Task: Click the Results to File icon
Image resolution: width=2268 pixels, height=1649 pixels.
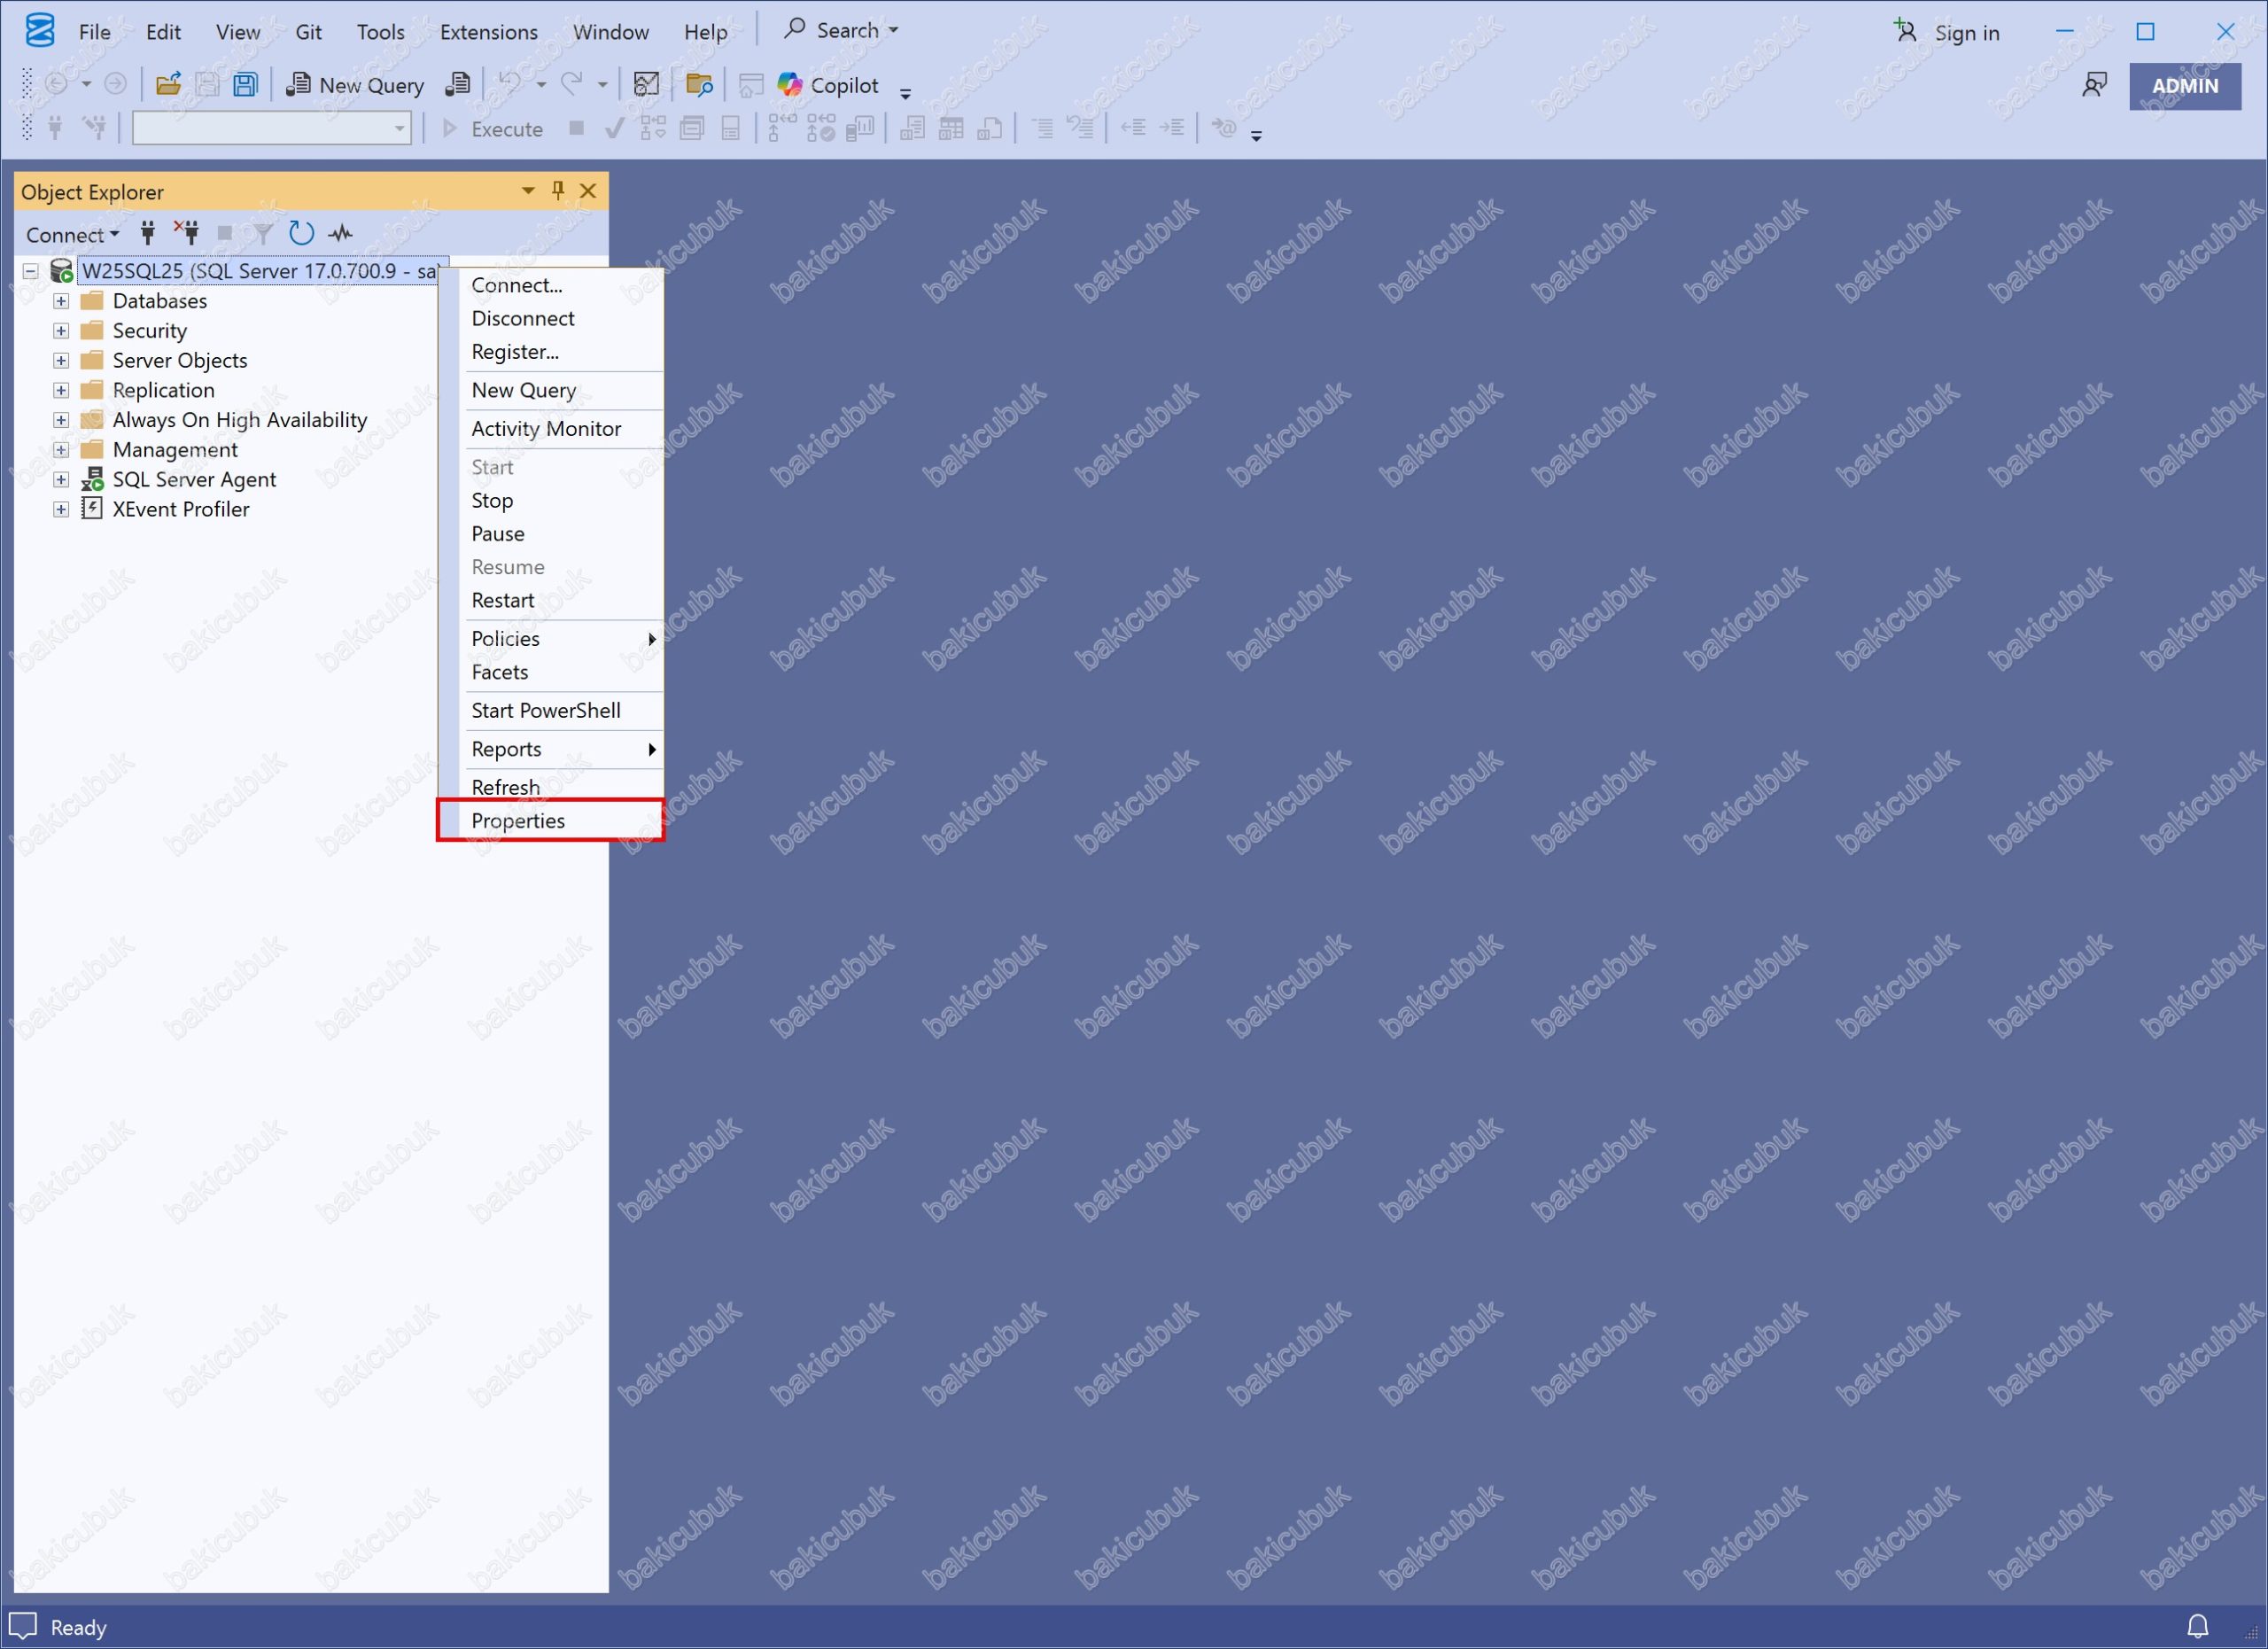Action: [x=989, y=128]
